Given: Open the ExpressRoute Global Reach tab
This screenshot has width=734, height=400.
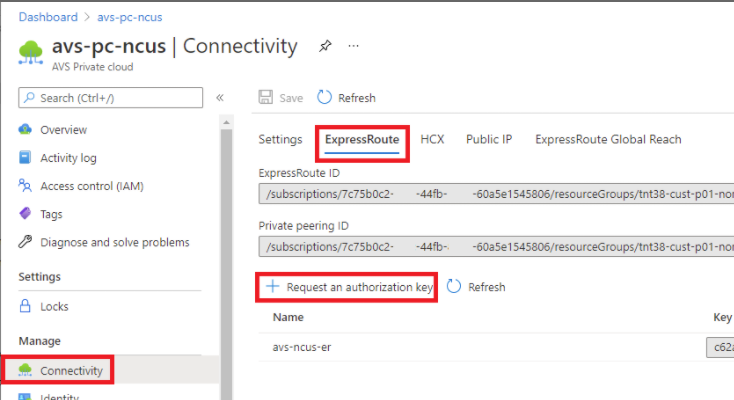Looking at the screenshot, I should coord(608,140).
